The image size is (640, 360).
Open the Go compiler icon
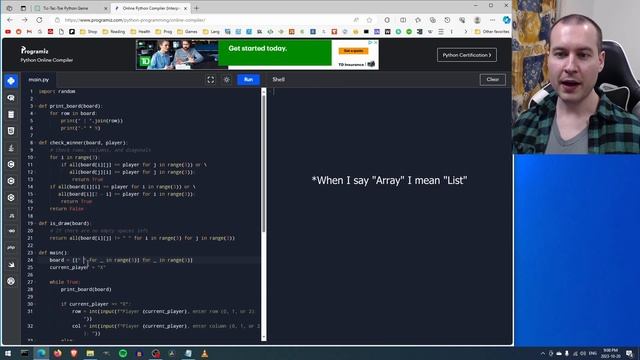point(11,231)
